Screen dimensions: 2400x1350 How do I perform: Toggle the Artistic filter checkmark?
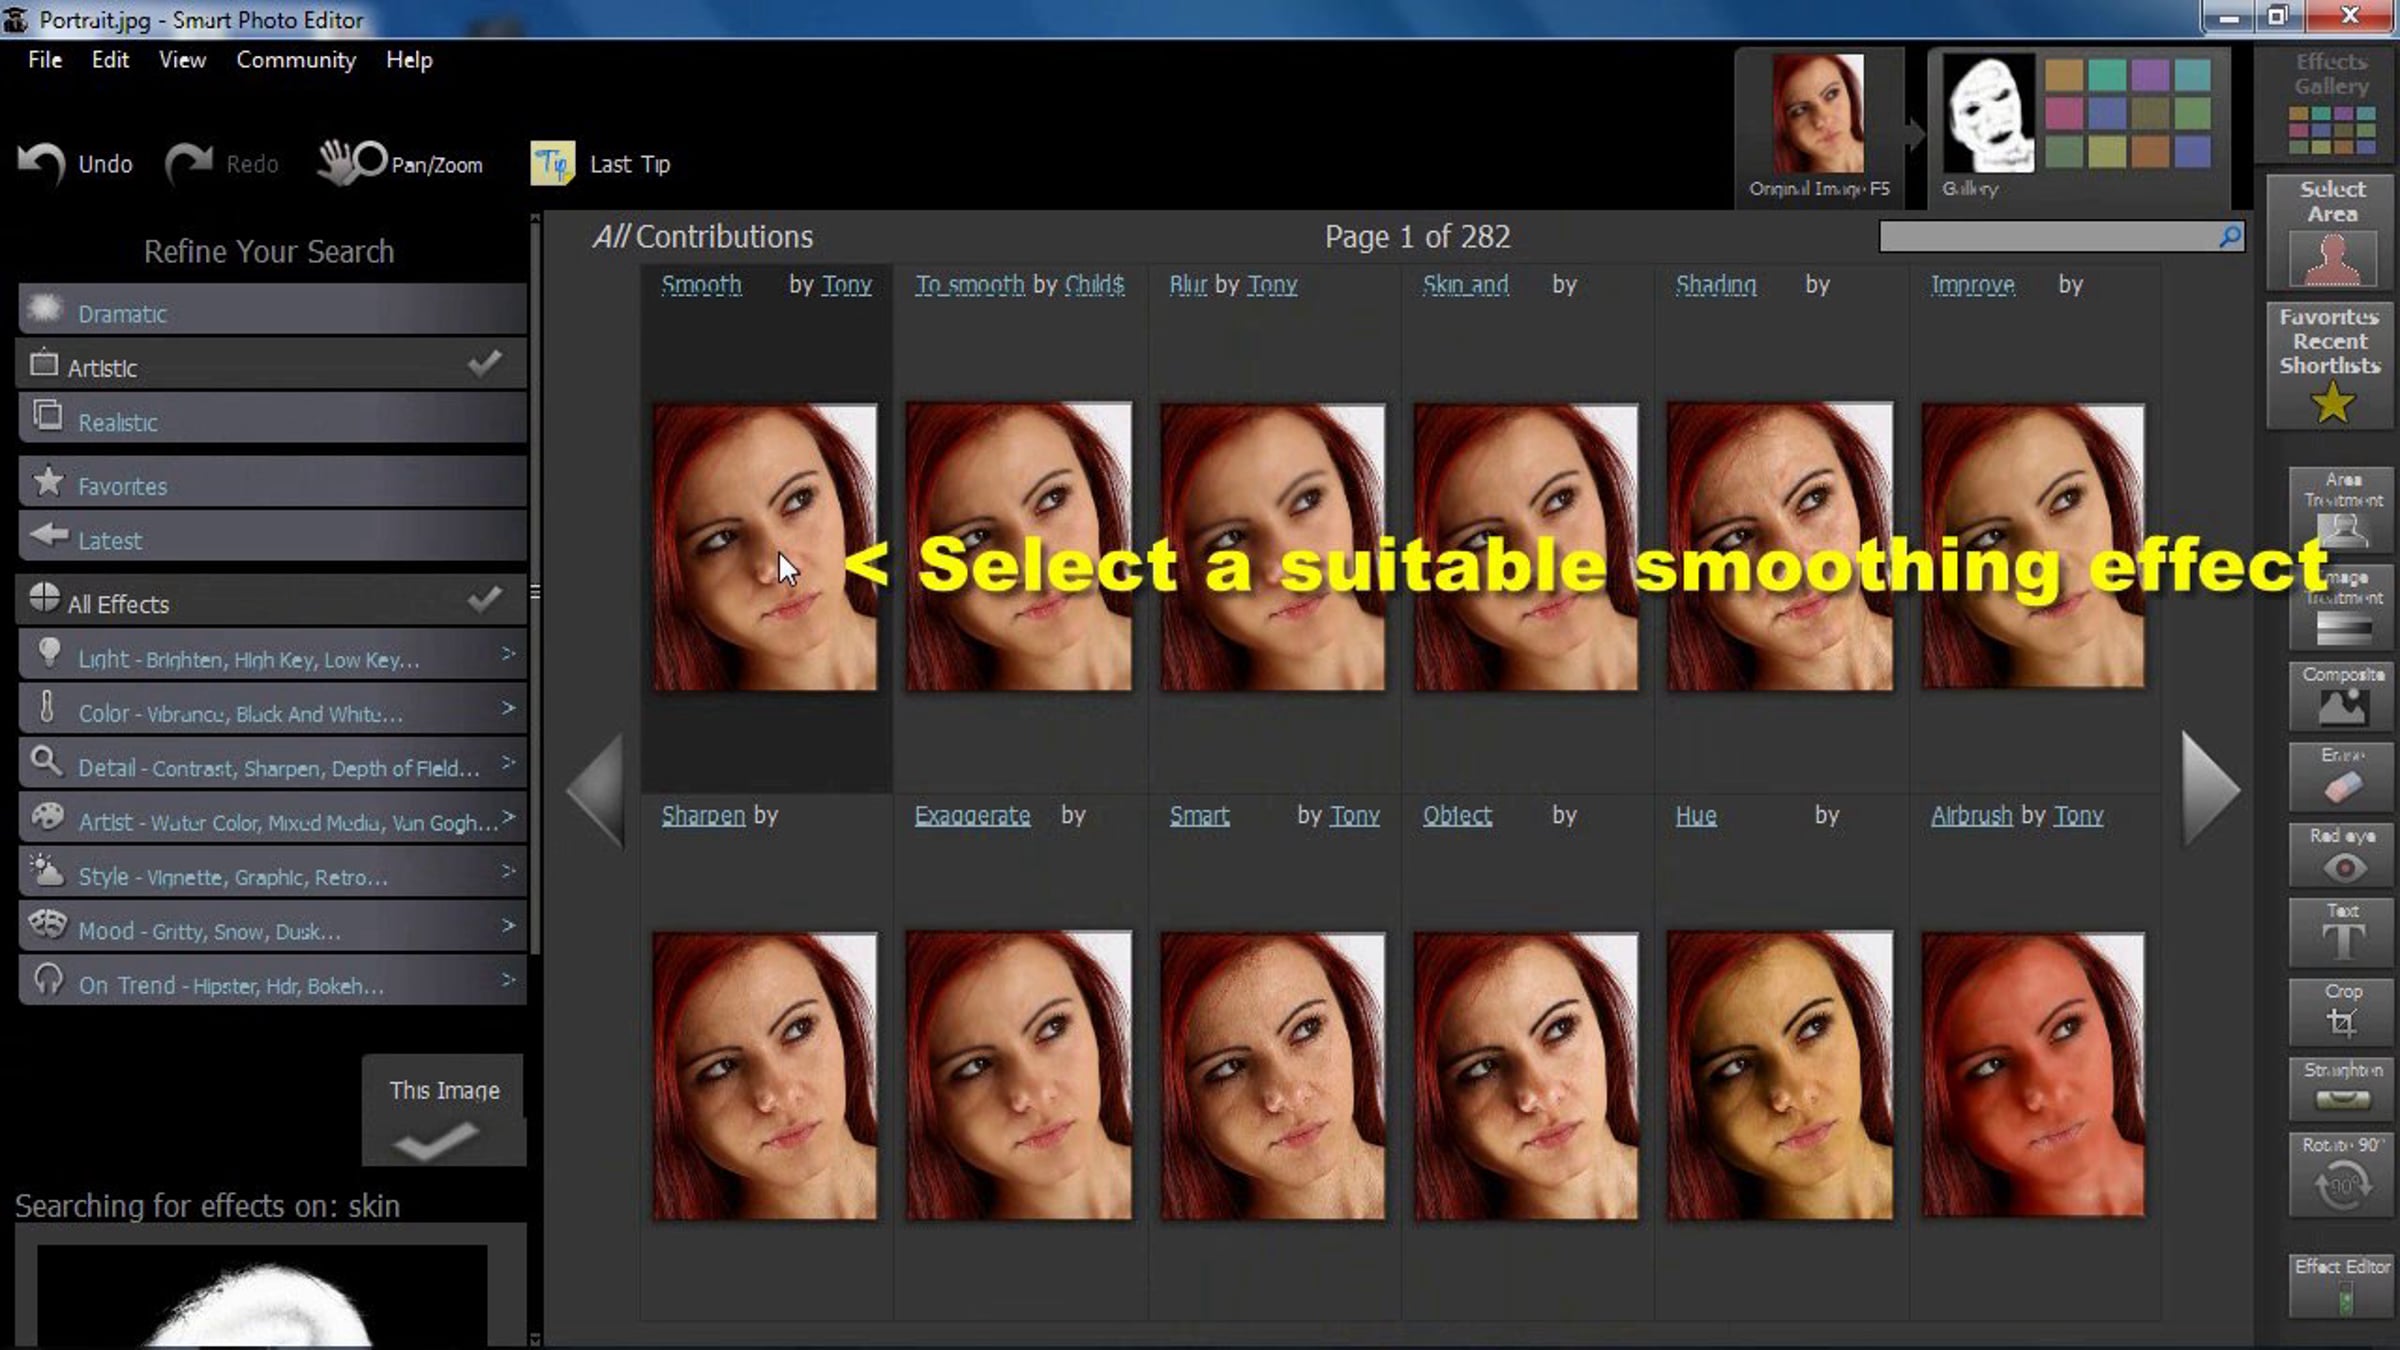click(485, 364)
